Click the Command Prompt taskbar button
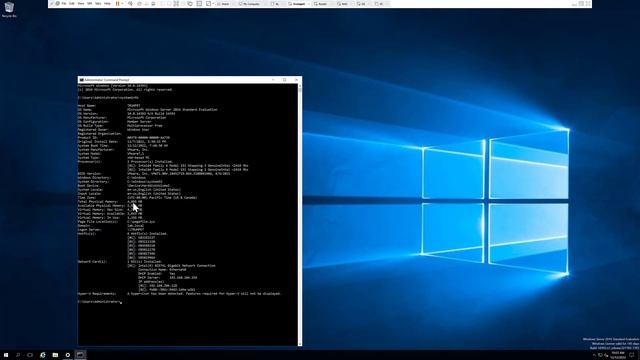640x360 pixels. point(80,355)
